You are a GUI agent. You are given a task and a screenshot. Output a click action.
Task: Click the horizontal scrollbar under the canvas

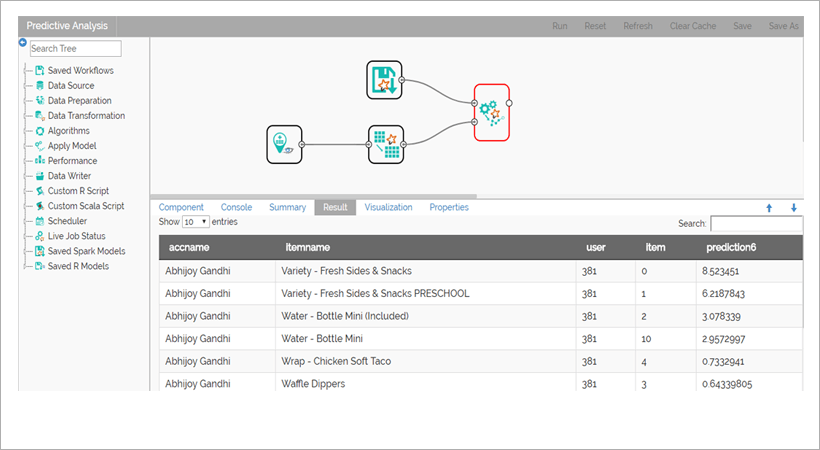[x=314, y=197]
